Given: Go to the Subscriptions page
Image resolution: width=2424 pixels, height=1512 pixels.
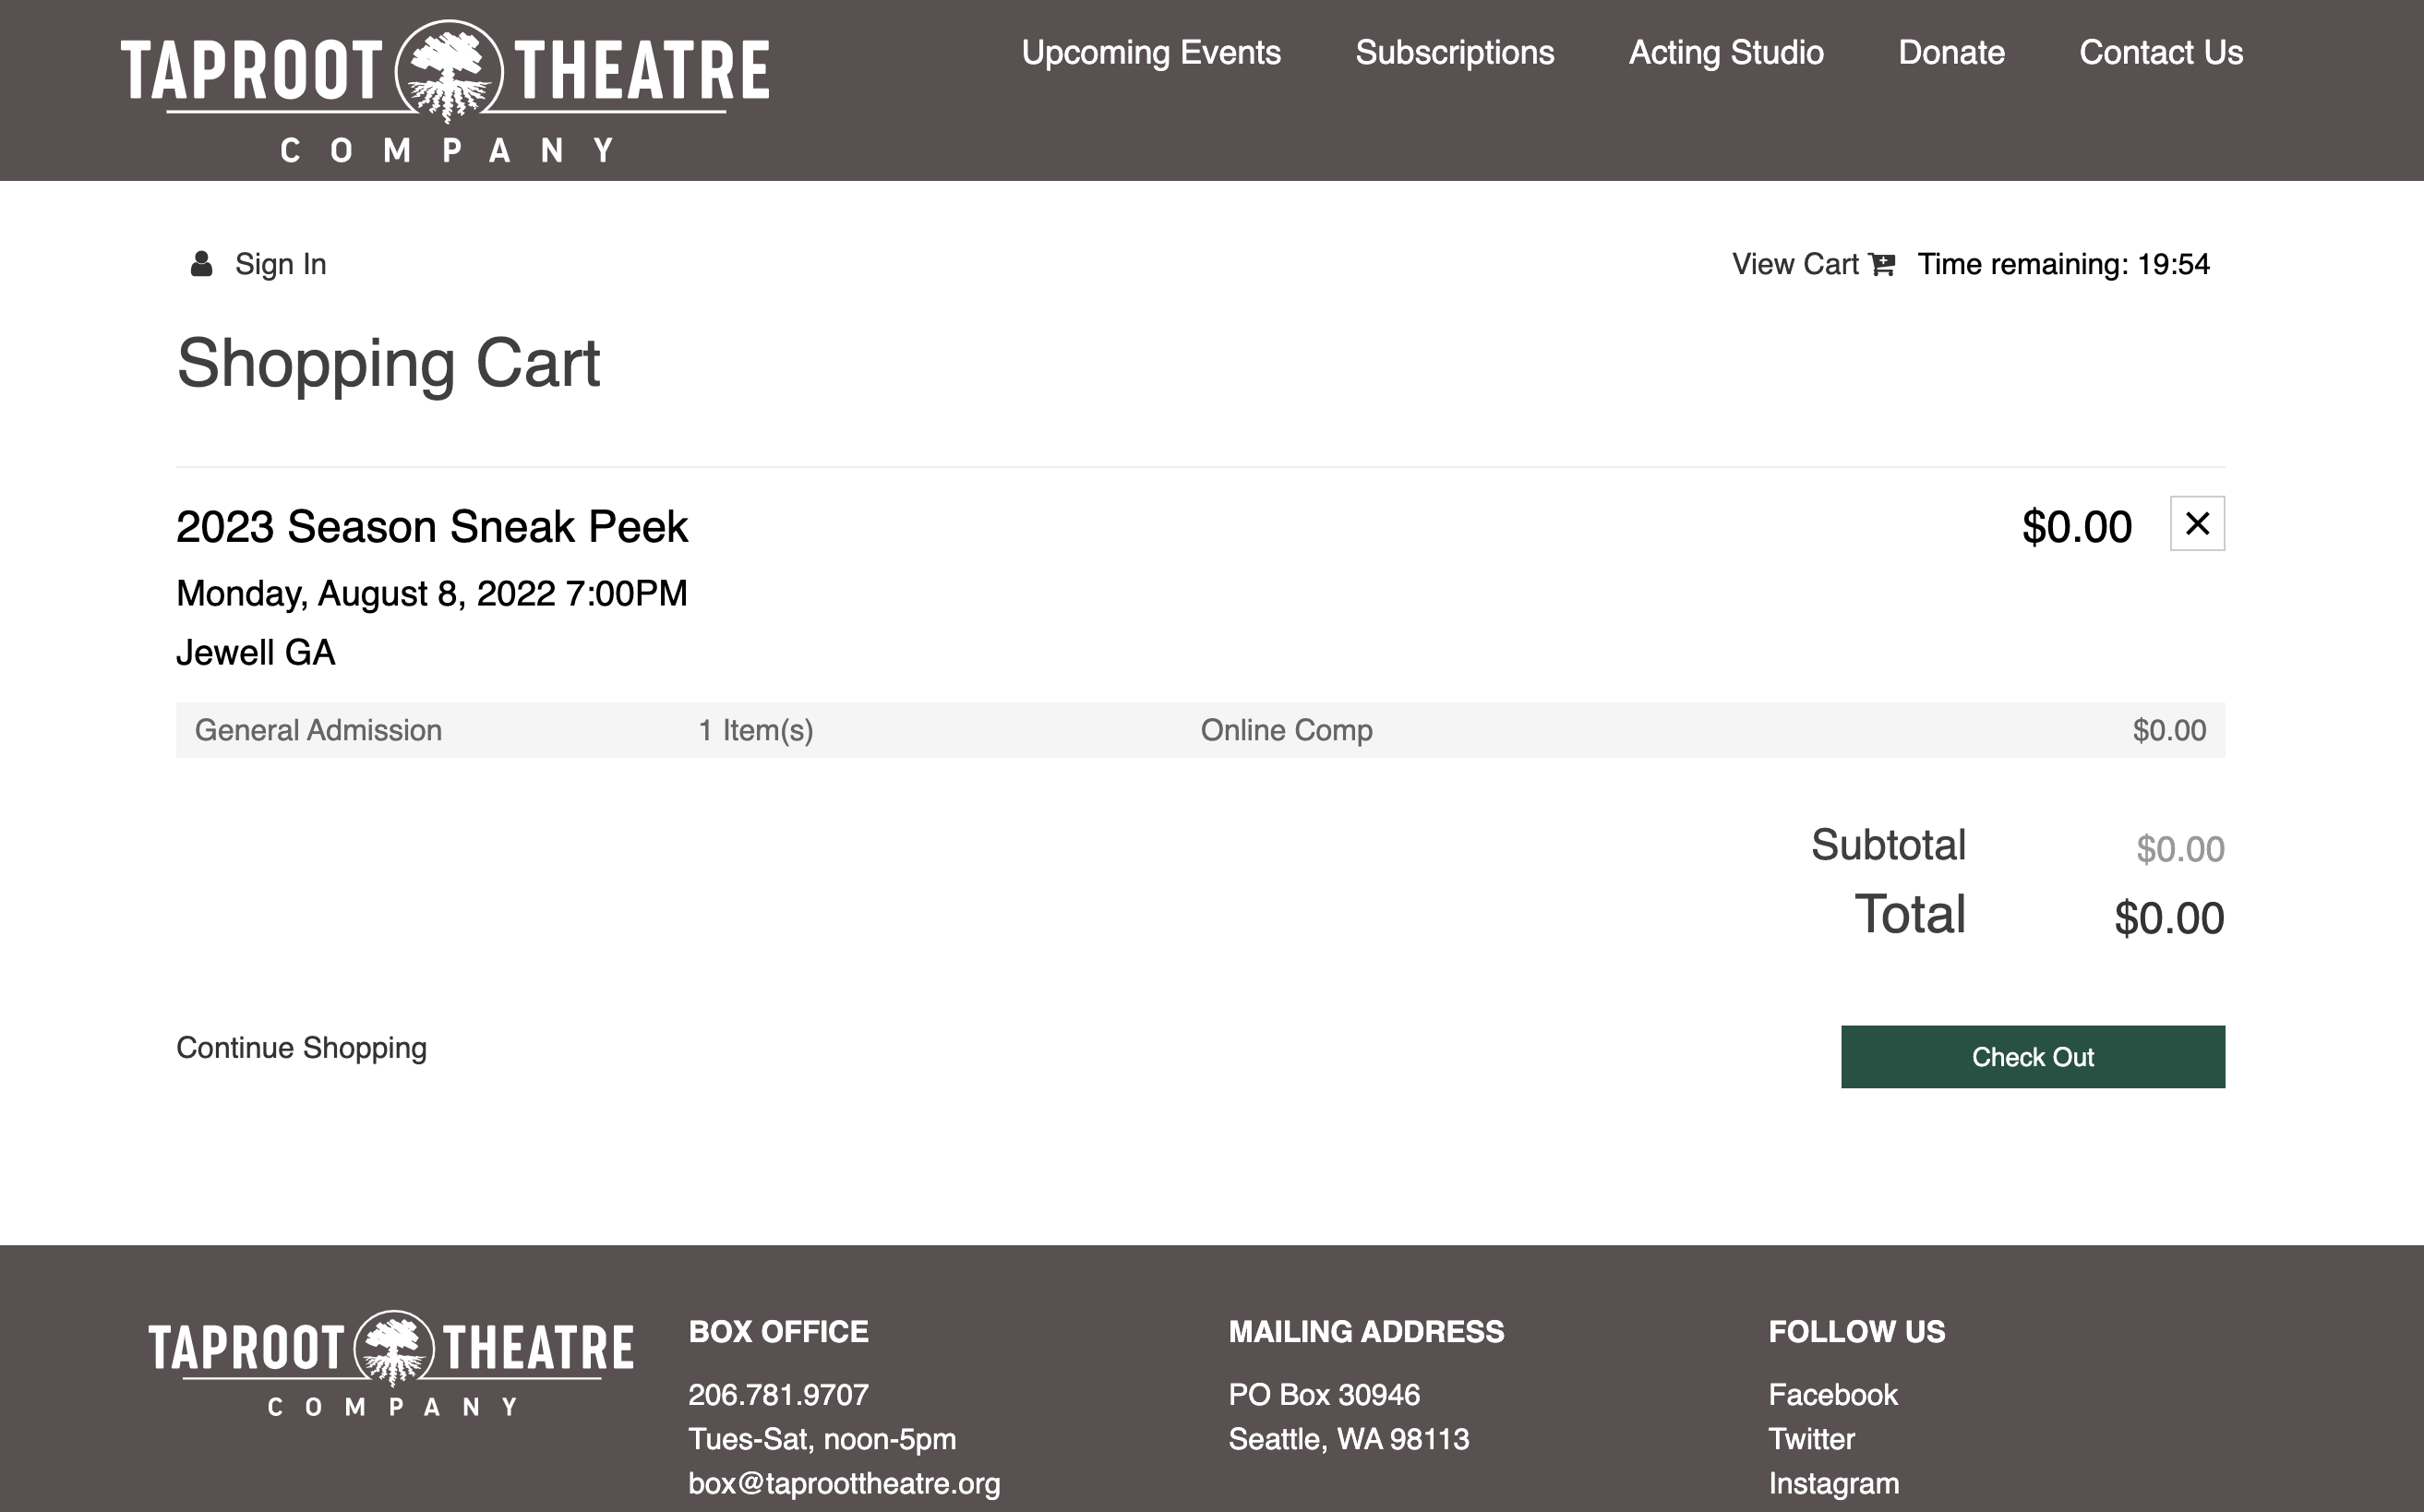Looking at the screenshot, I should 1455,52.
